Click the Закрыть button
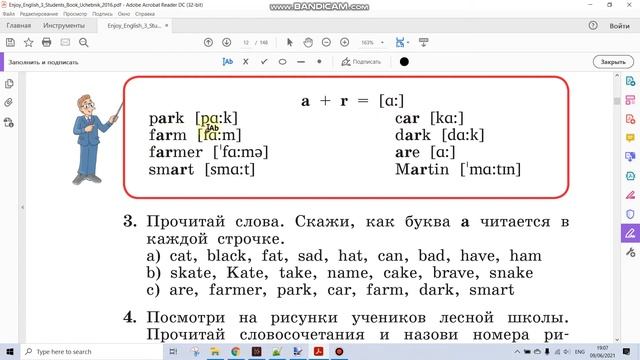 [613, 62]
